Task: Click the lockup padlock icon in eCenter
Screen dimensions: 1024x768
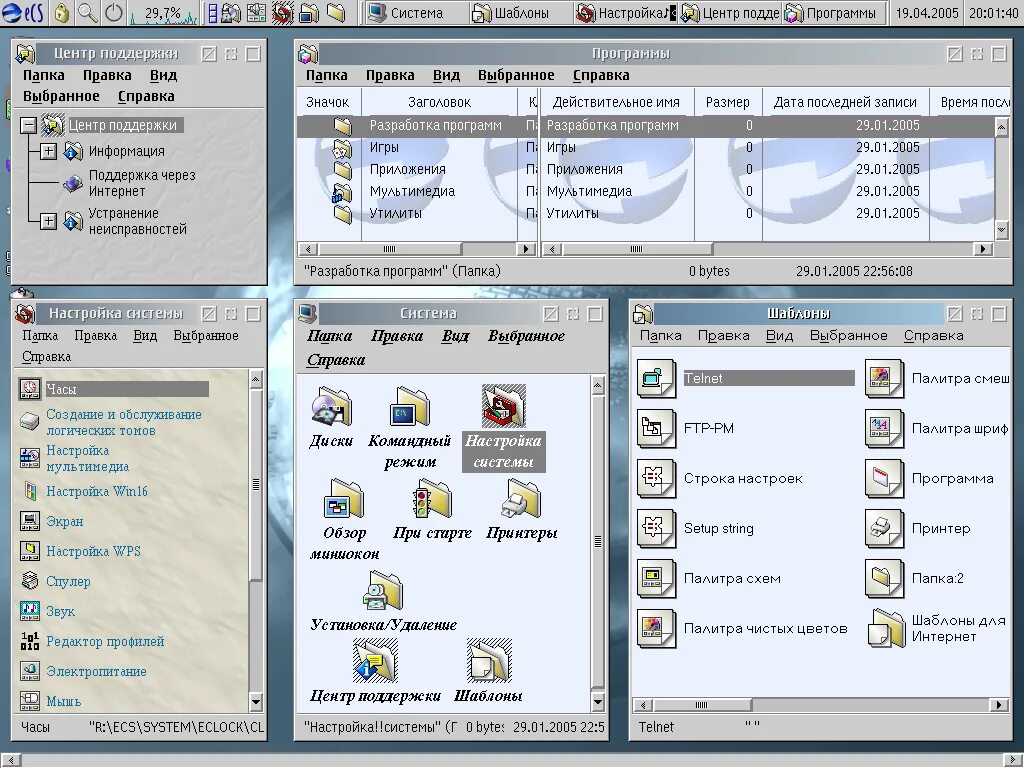Action: point(61,12)
